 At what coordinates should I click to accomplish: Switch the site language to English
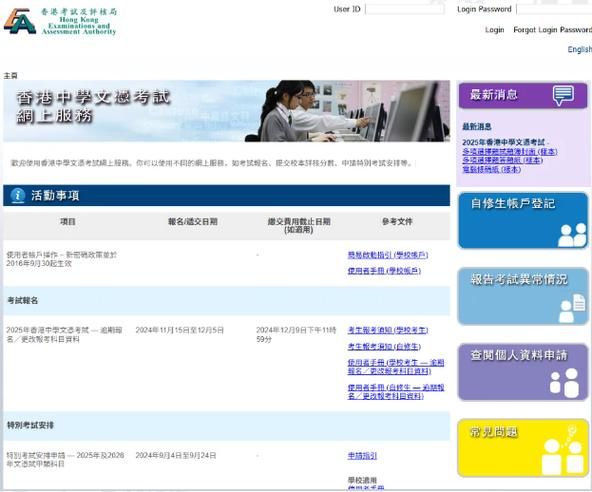580,49
